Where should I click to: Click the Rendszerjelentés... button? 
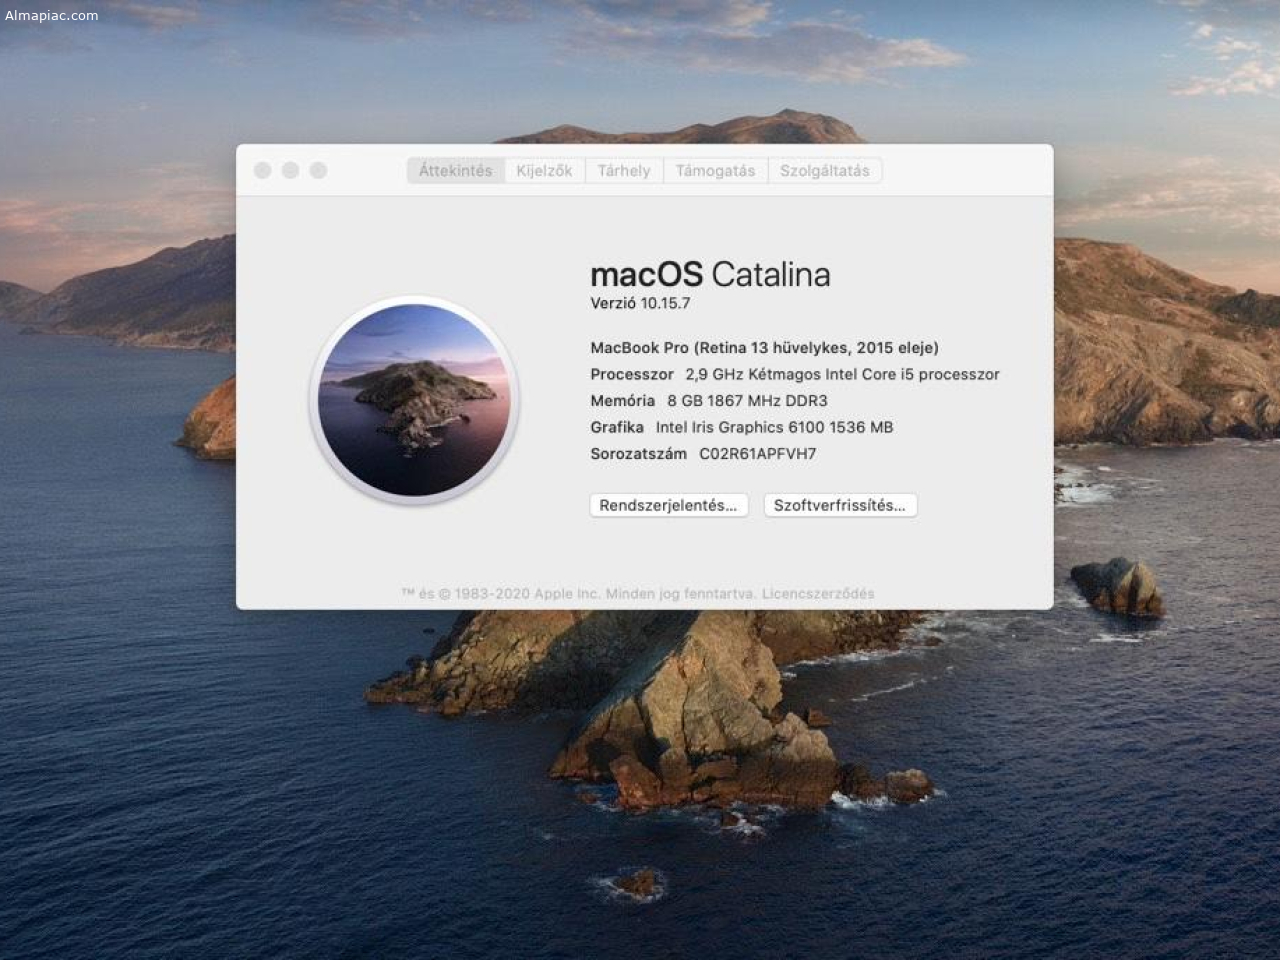pyautogui.click(x=669, y=505)
